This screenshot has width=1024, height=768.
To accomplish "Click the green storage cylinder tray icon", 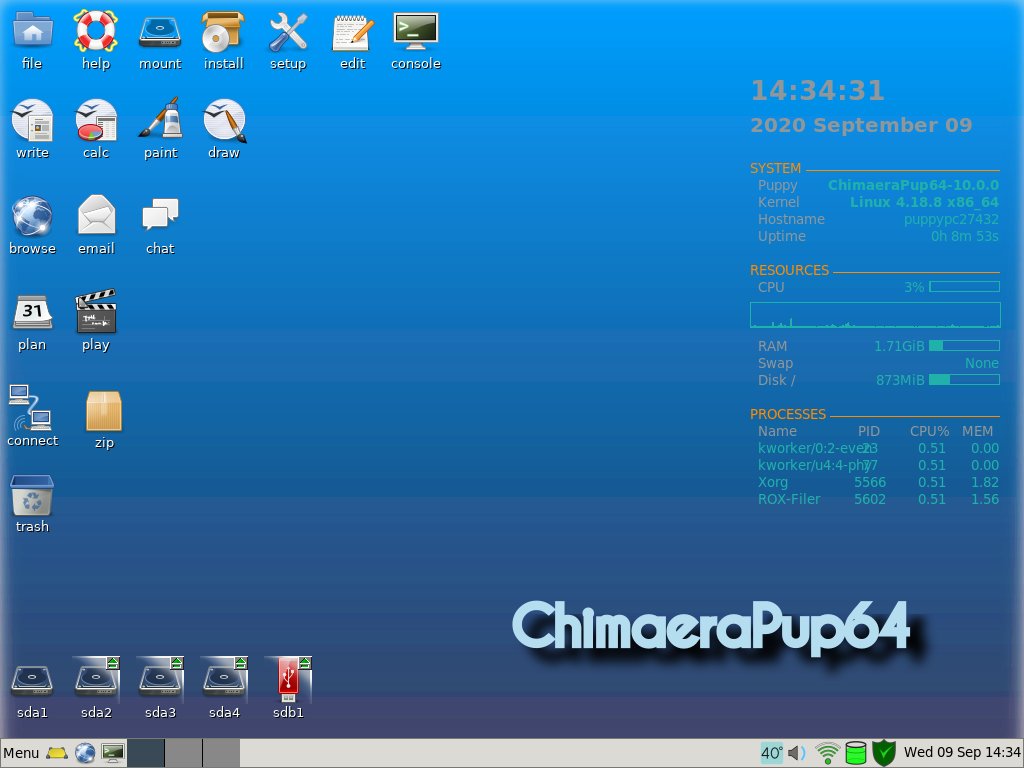I will click(x=856, y=753).
